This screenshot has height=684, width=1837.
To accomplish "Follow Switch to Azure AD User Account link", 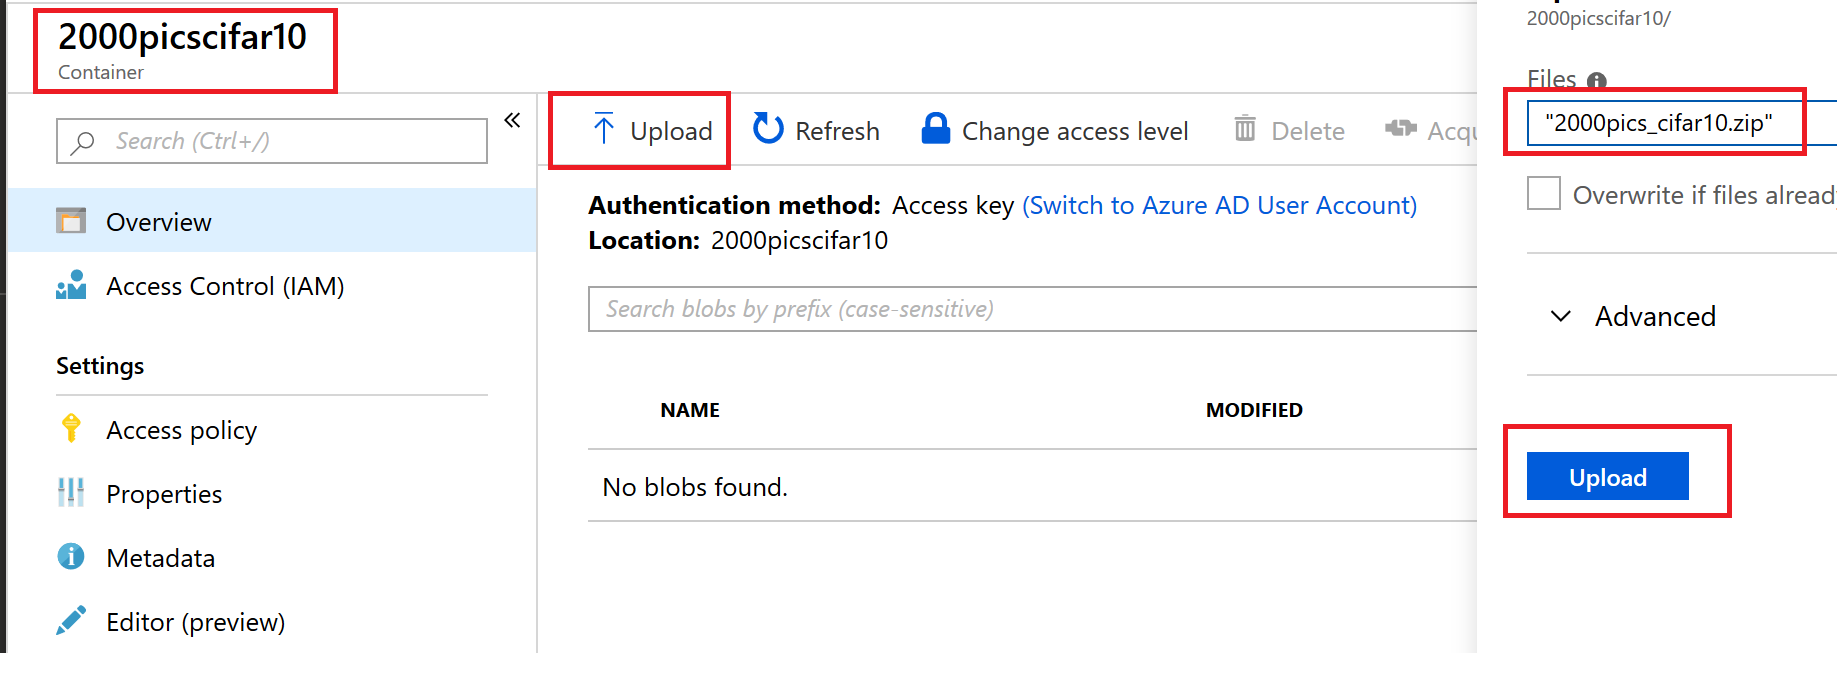I will point(1219,205).
